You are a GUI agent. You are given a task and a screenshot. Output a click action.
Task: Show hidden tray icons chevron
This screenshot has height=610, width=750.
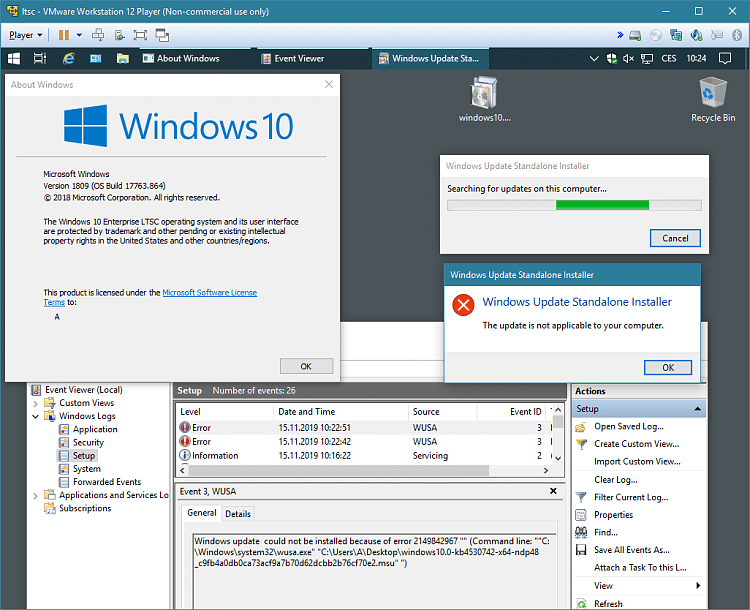(x=594, y=58)
